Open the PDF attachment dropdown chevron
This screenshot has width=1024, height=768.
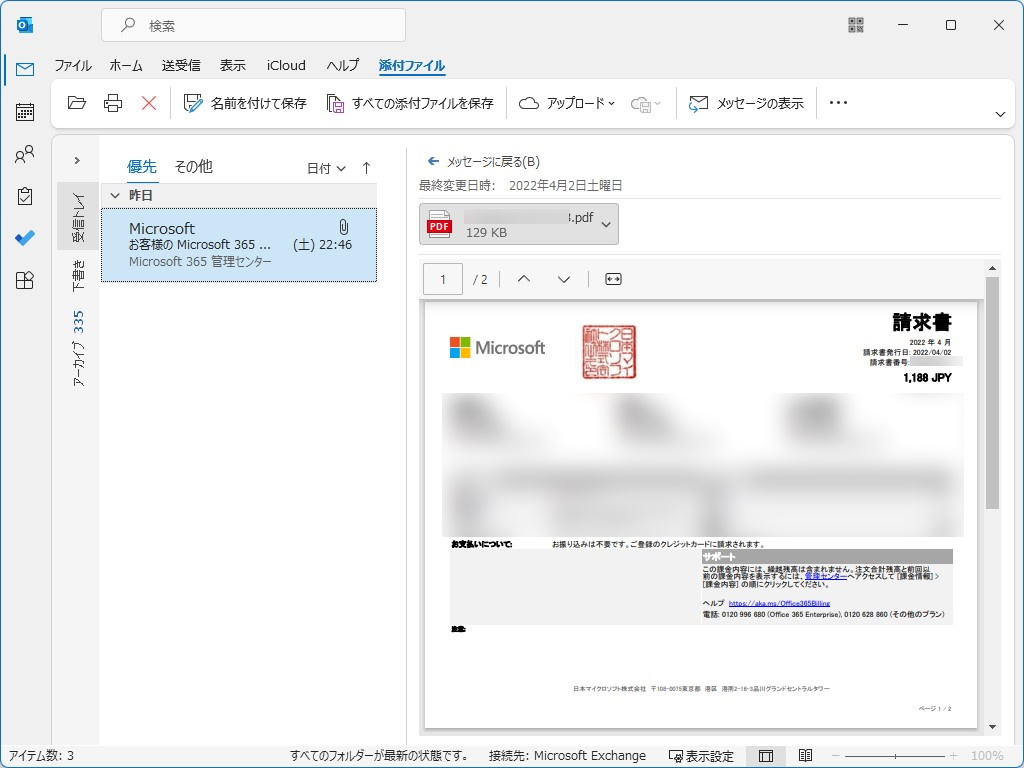click(604, 224)
